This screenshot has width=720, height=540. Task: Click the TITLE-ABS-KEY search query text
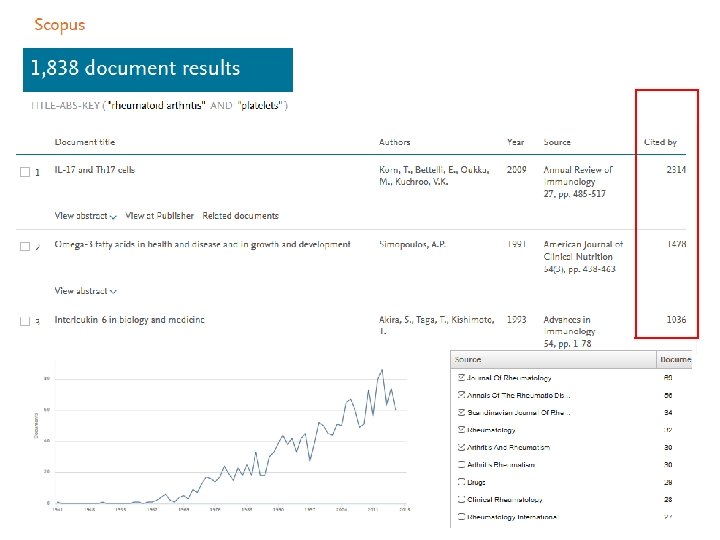click(x=159, y=106)
